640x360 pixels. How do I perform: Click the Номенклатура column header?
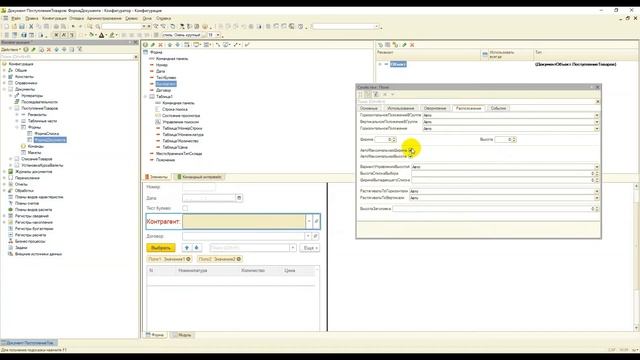click(x=193, y=271)
